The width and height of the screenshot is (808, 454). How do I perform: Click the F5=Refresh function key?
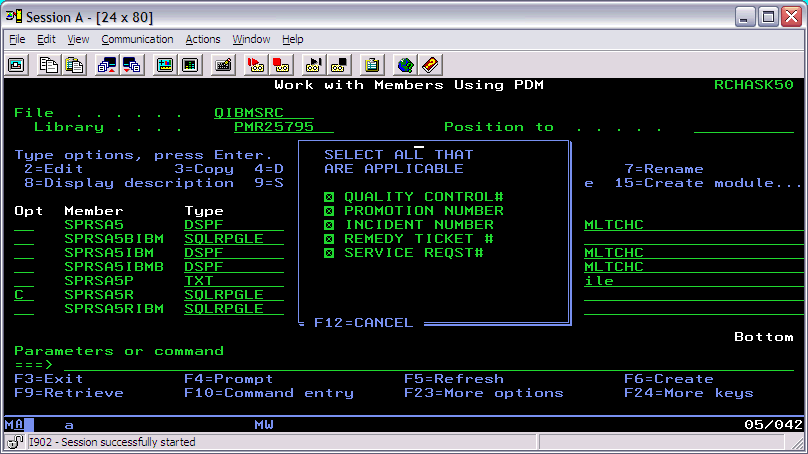453,379
